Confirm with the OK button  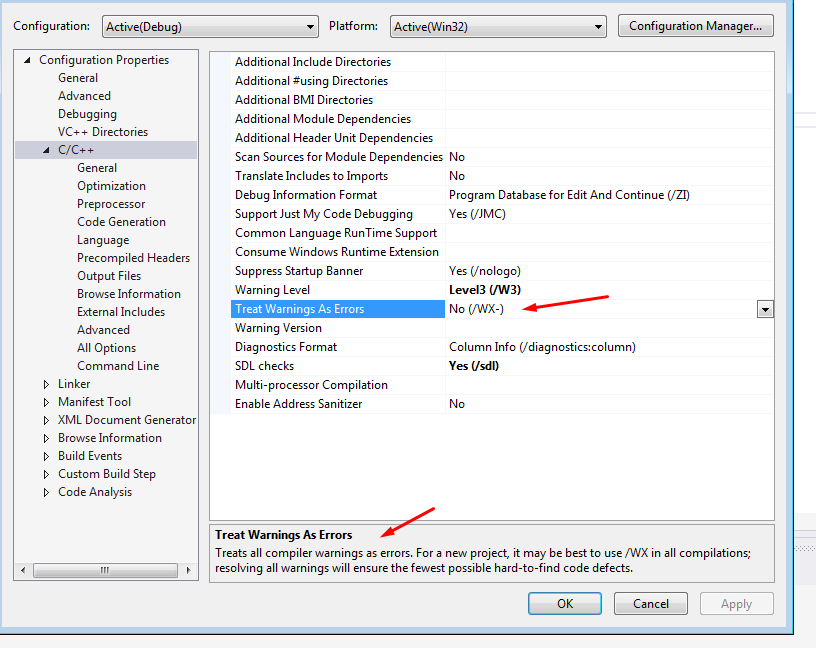pos(565,604)
